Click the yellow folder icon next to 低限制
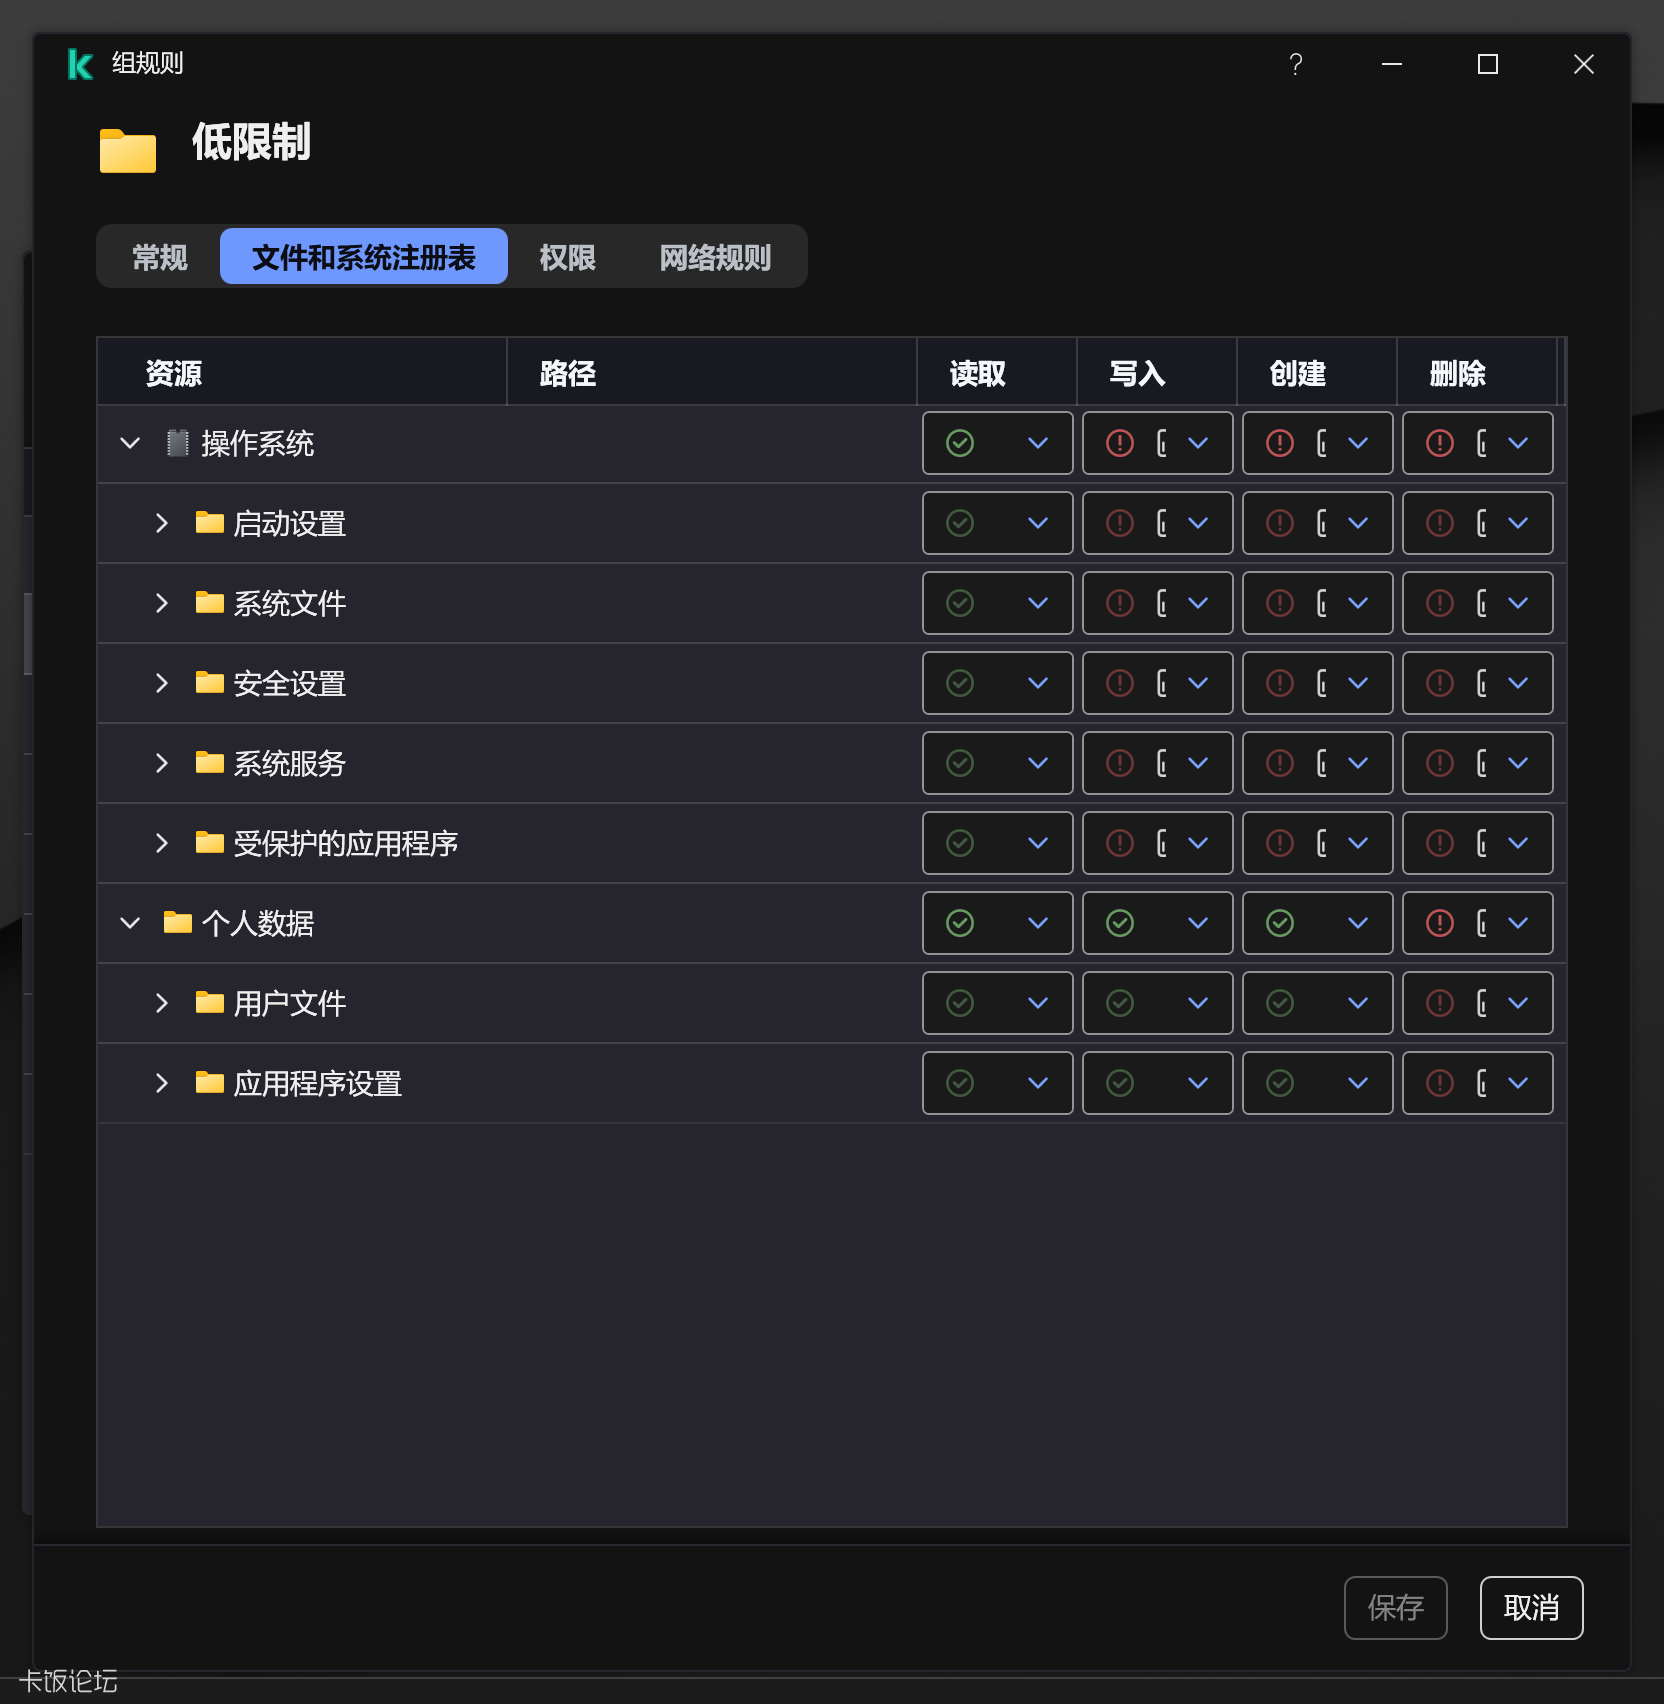The image size is (1664, 1704). (127, 150)
